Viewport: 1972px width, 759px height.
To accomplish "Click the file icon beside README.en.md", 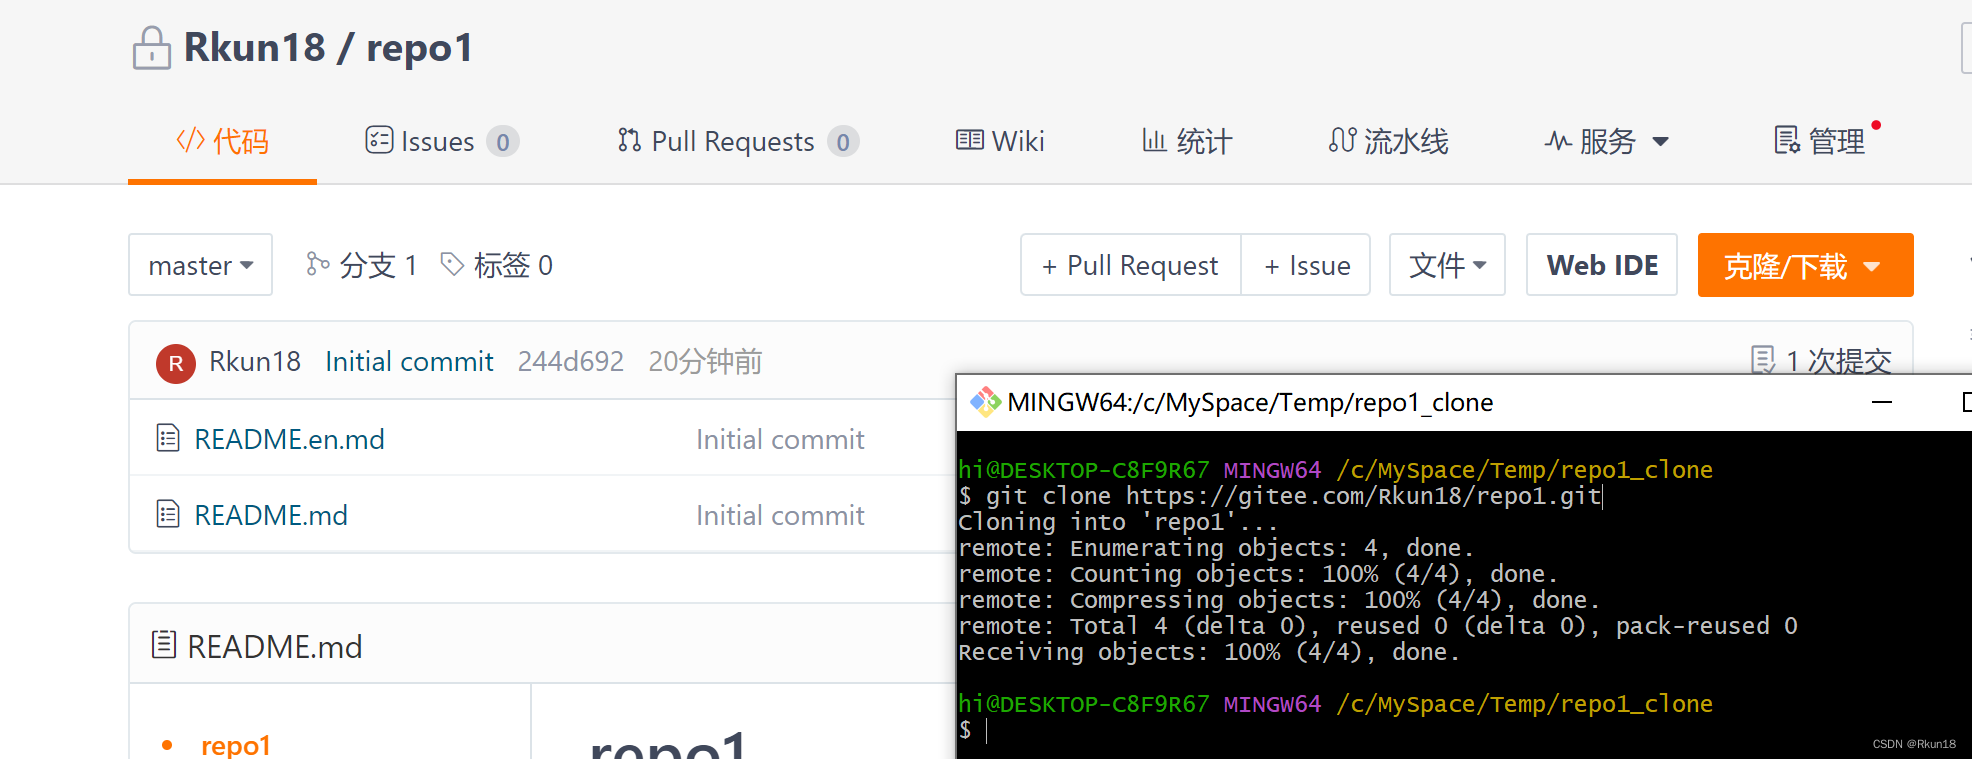I will tap(168, 438).
